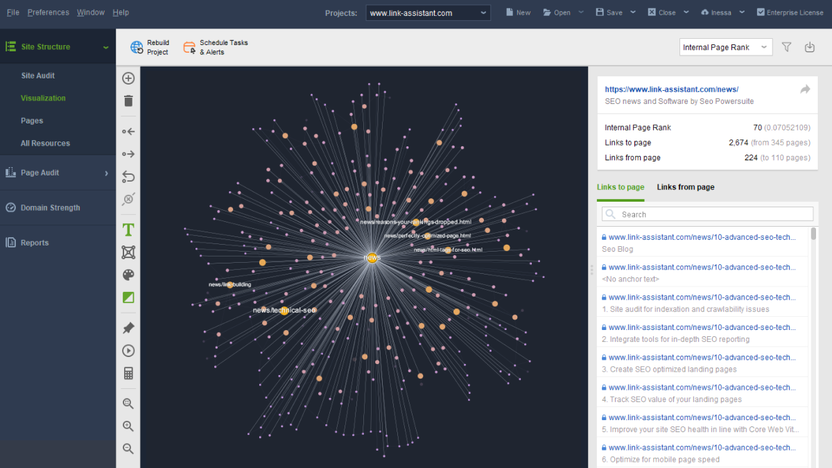Open the Preferences menu
832x468 pixels.
point(48,13)
